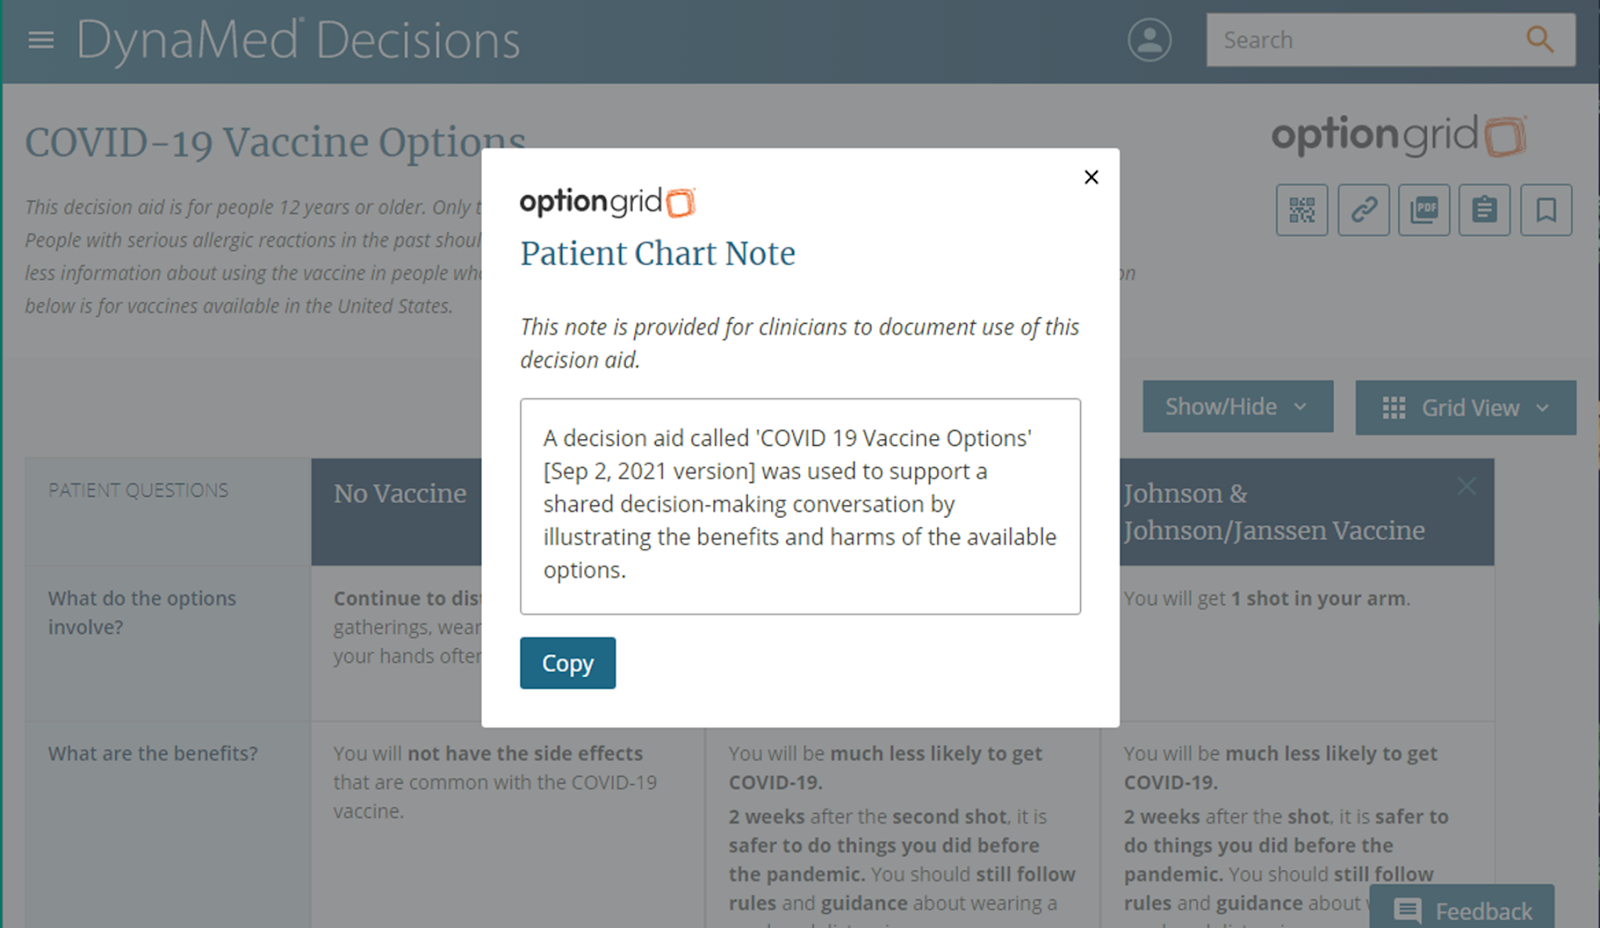Open the Feedback button
Viewport: 1600px width, 928px height.
pos(1462,910)
